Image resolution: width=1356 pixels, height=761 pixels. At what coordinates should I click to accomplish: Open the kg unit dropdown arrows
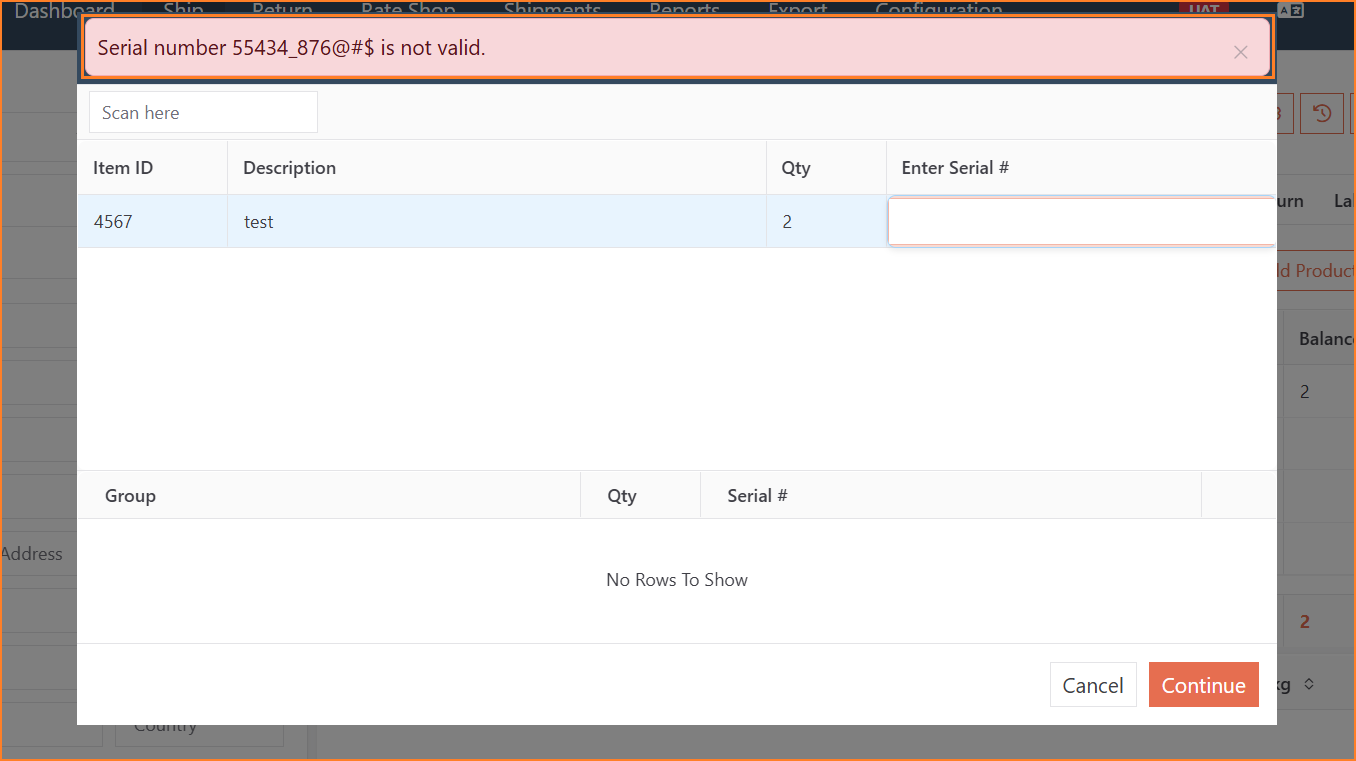tap(1309, 685)
